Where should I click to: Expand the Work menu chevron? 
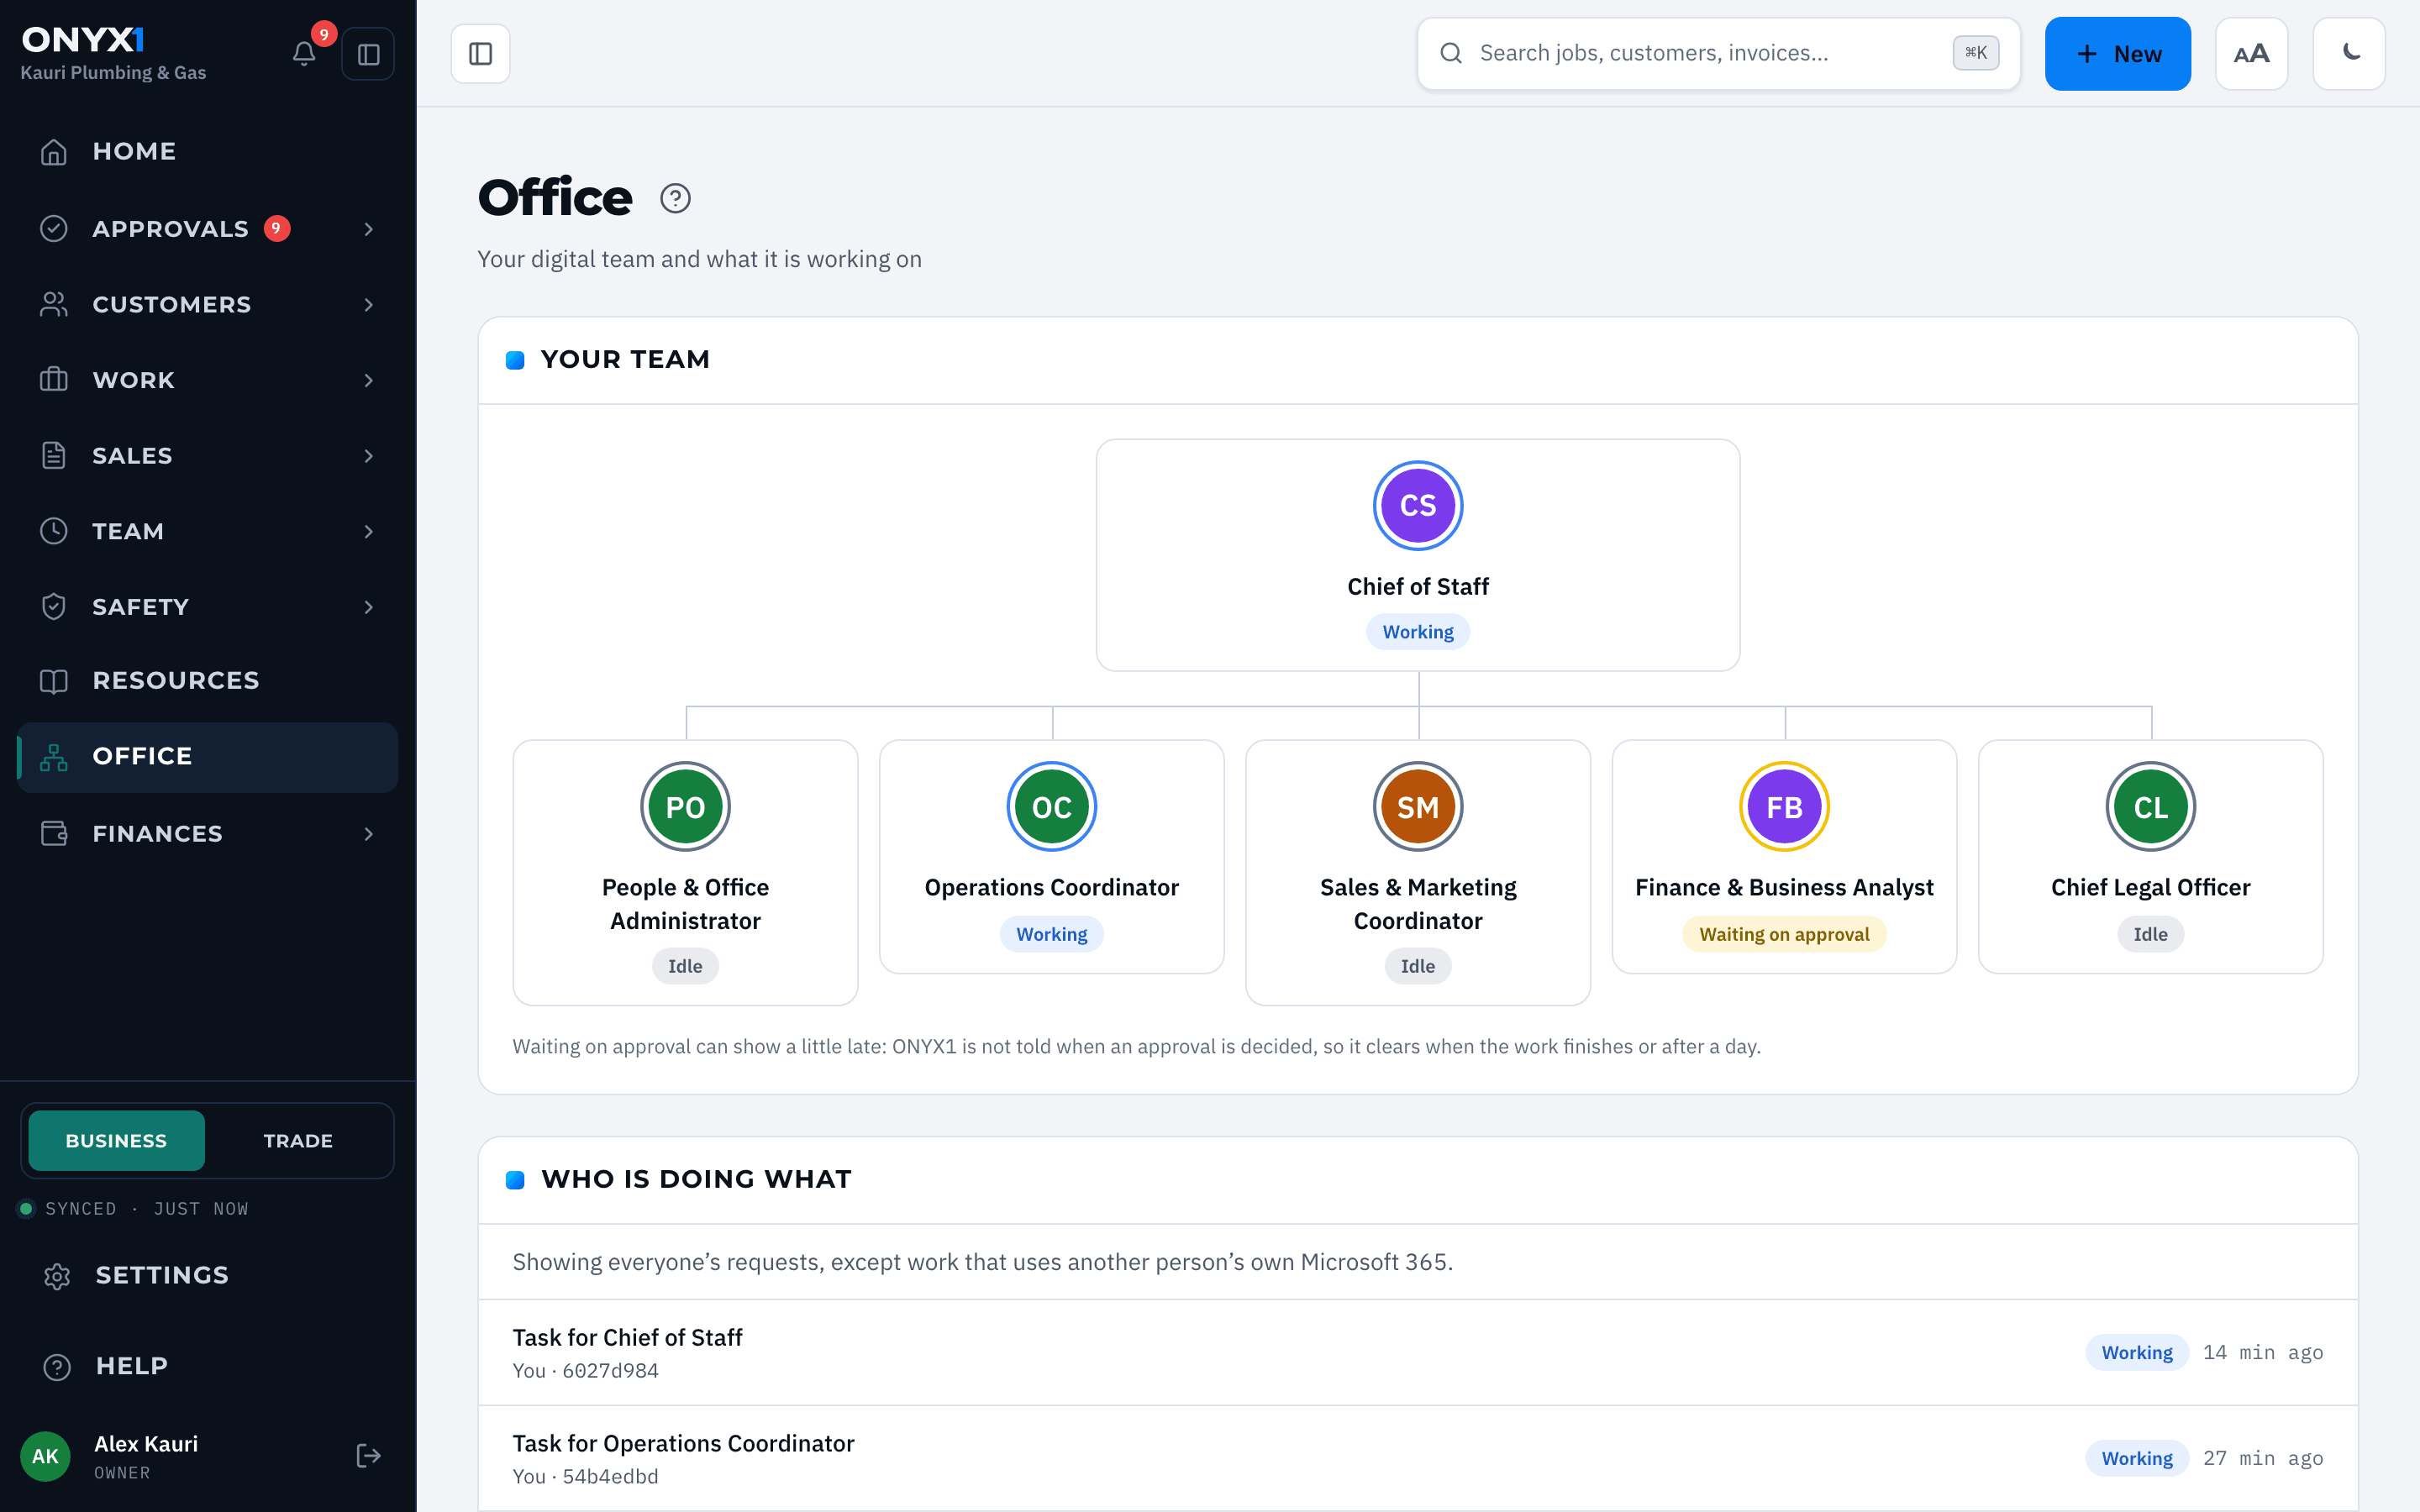coord(369,380)
